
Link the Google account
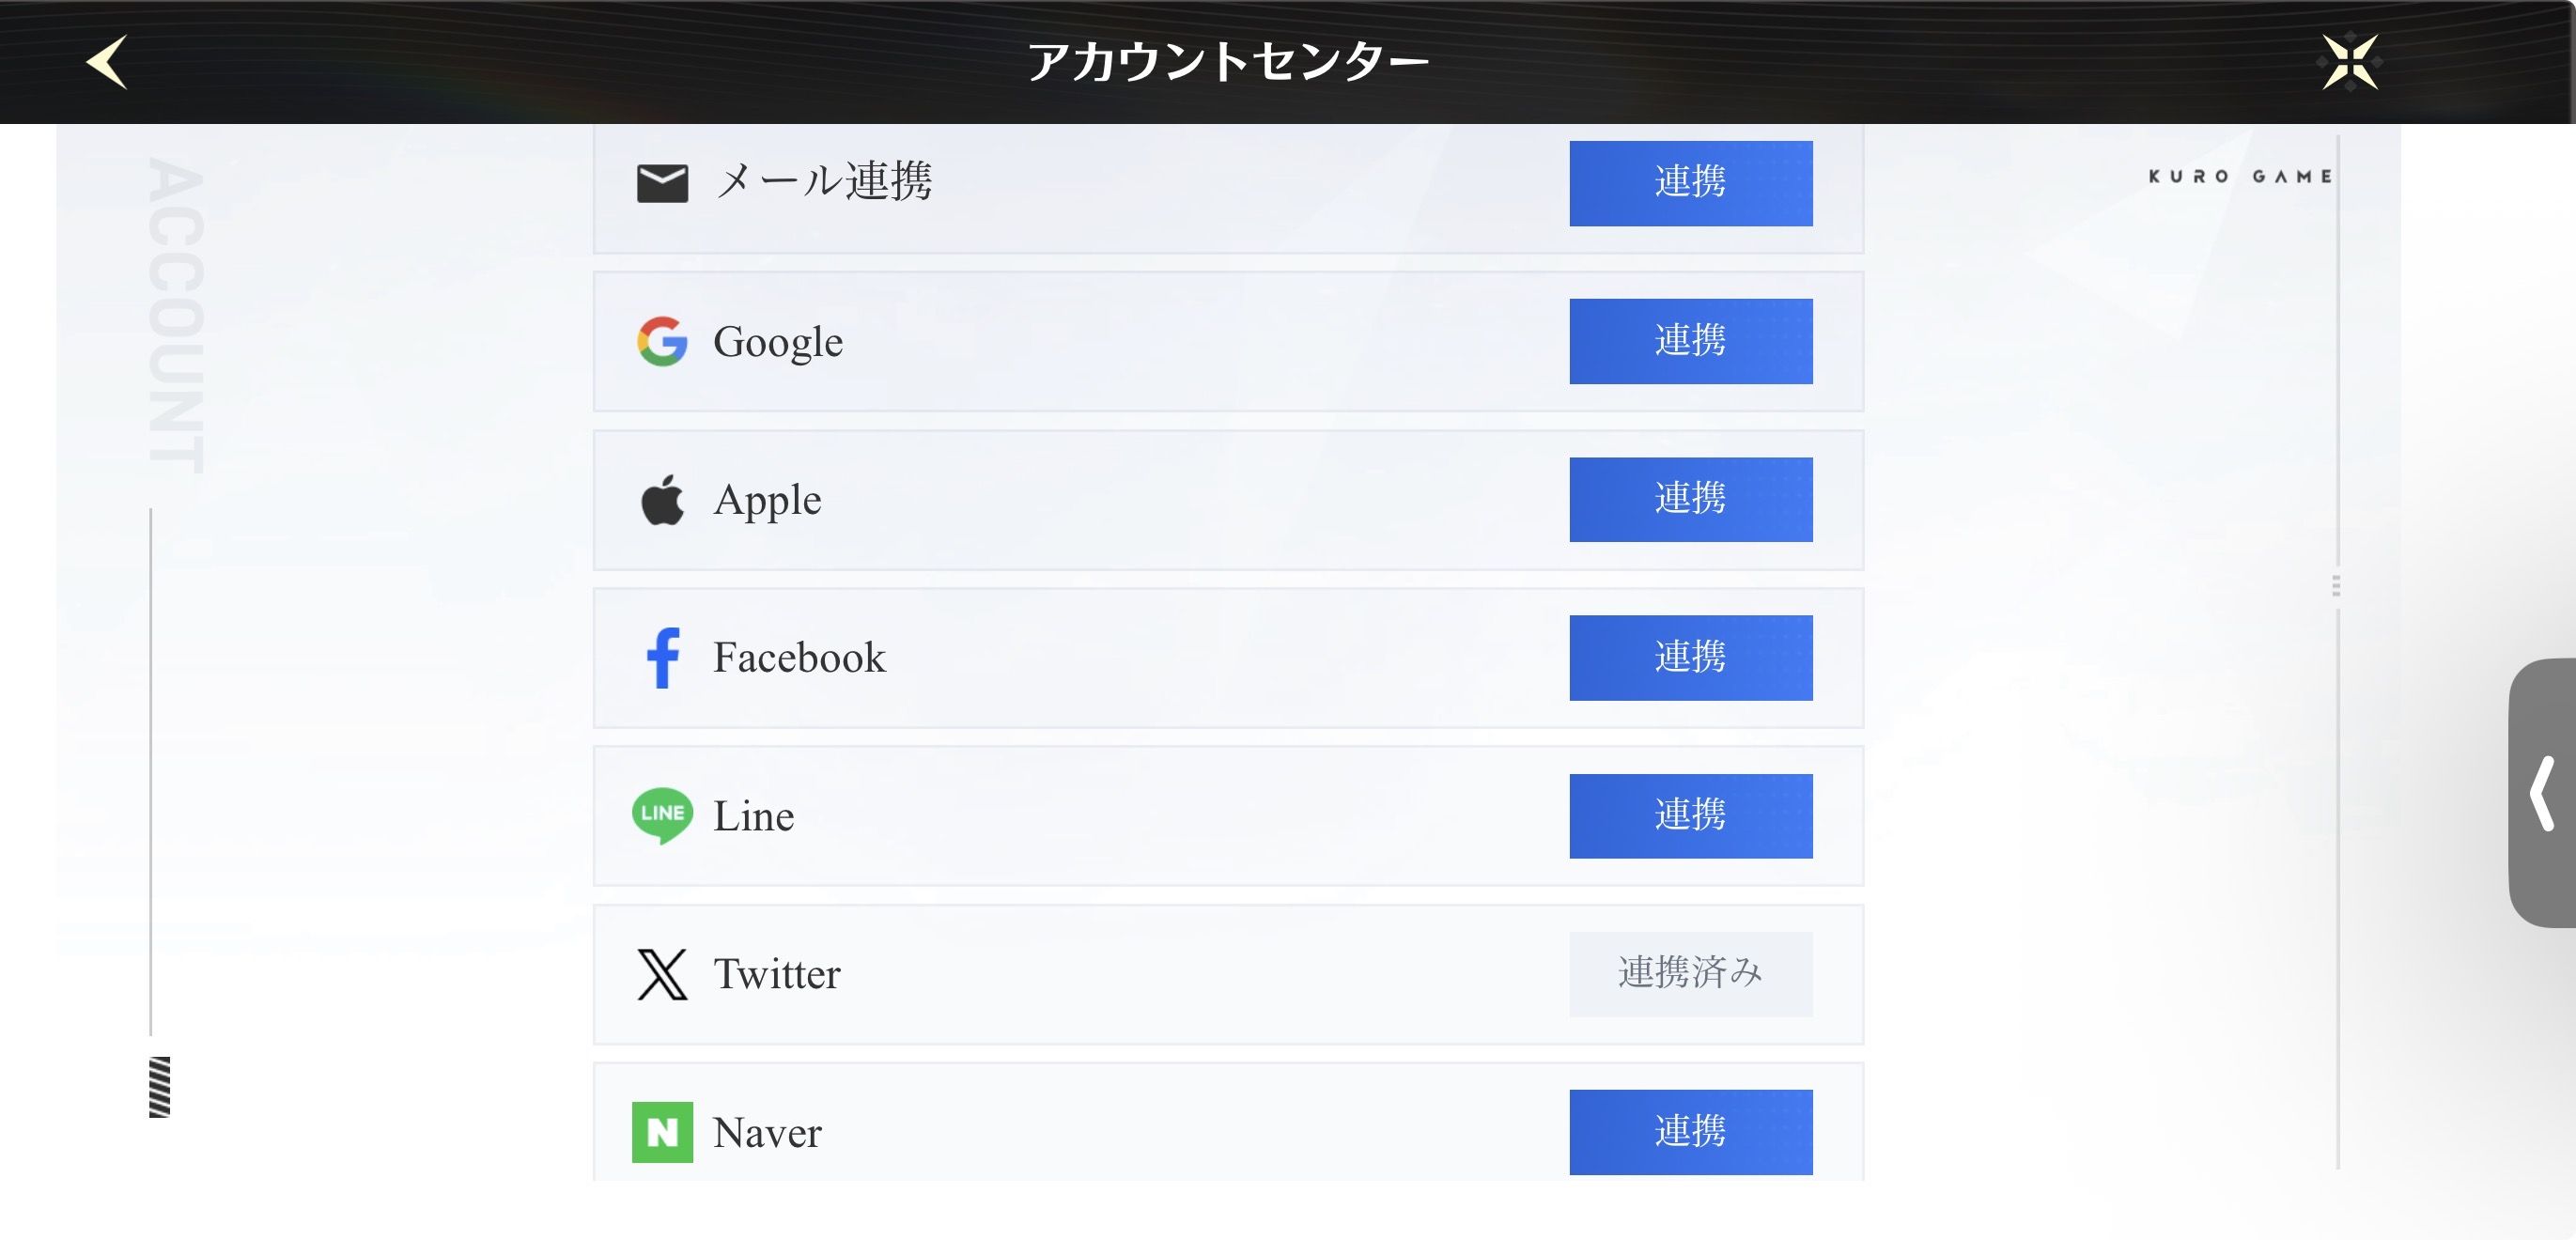pos(1690,341)
